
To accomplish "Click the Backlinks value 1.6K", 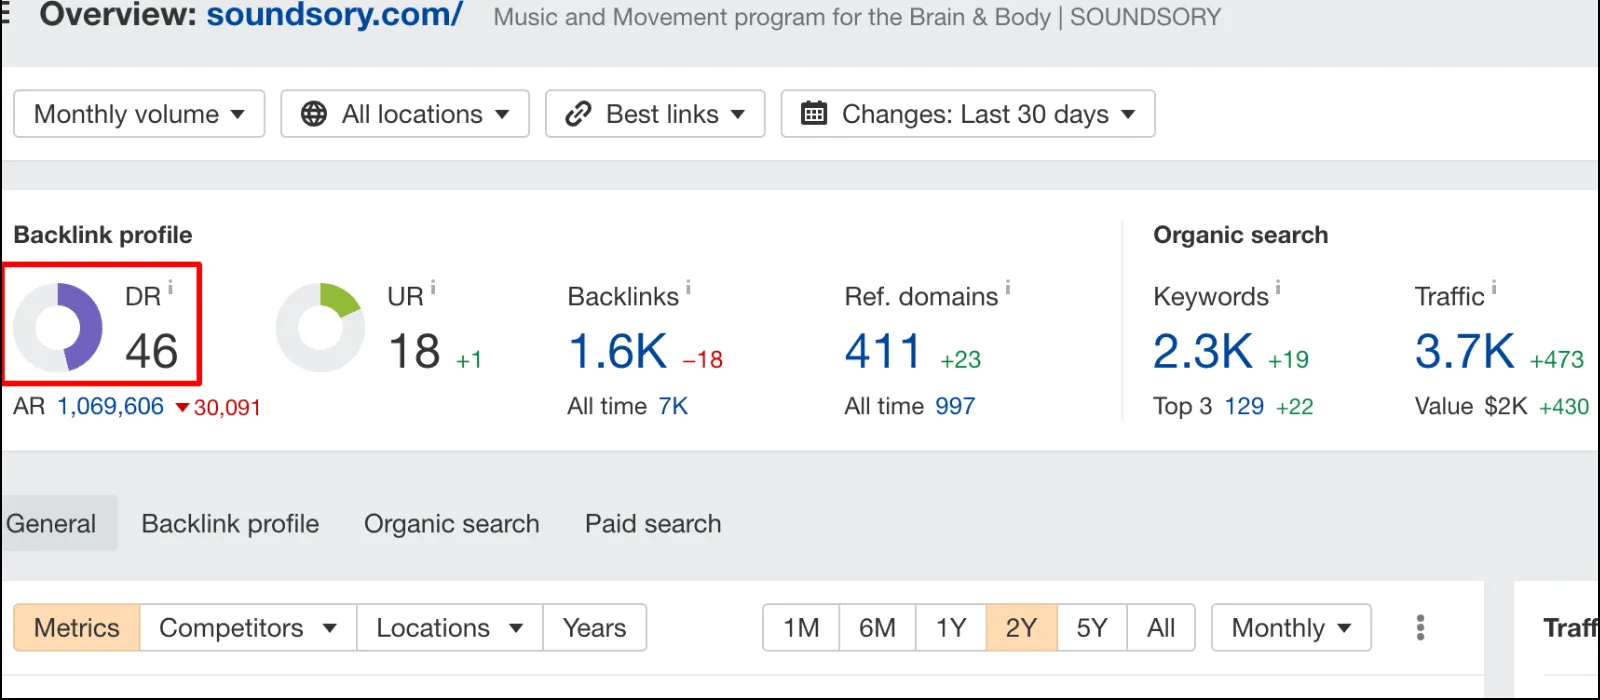I will (617, 352).
